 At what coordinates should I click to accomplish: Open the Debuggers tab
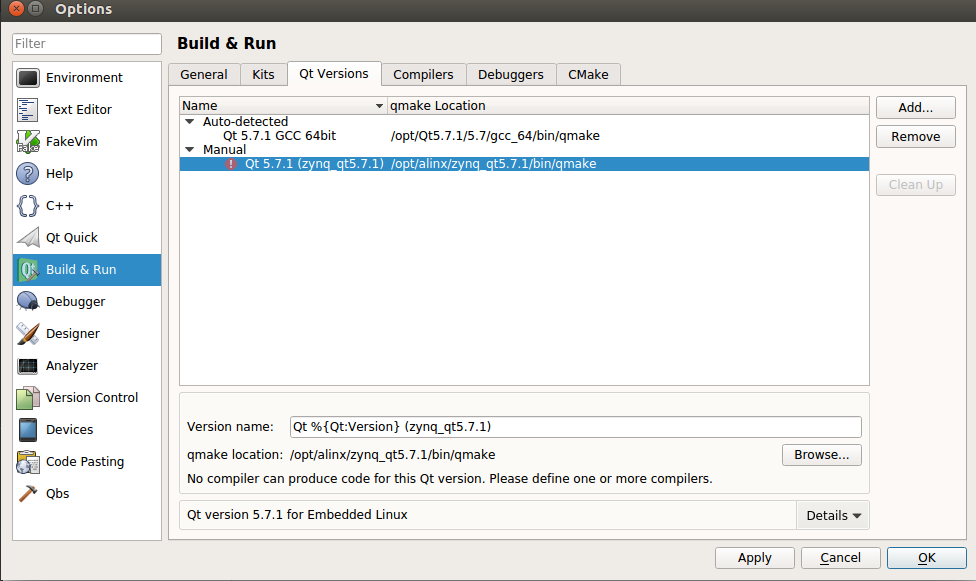[x=510, y=75]
